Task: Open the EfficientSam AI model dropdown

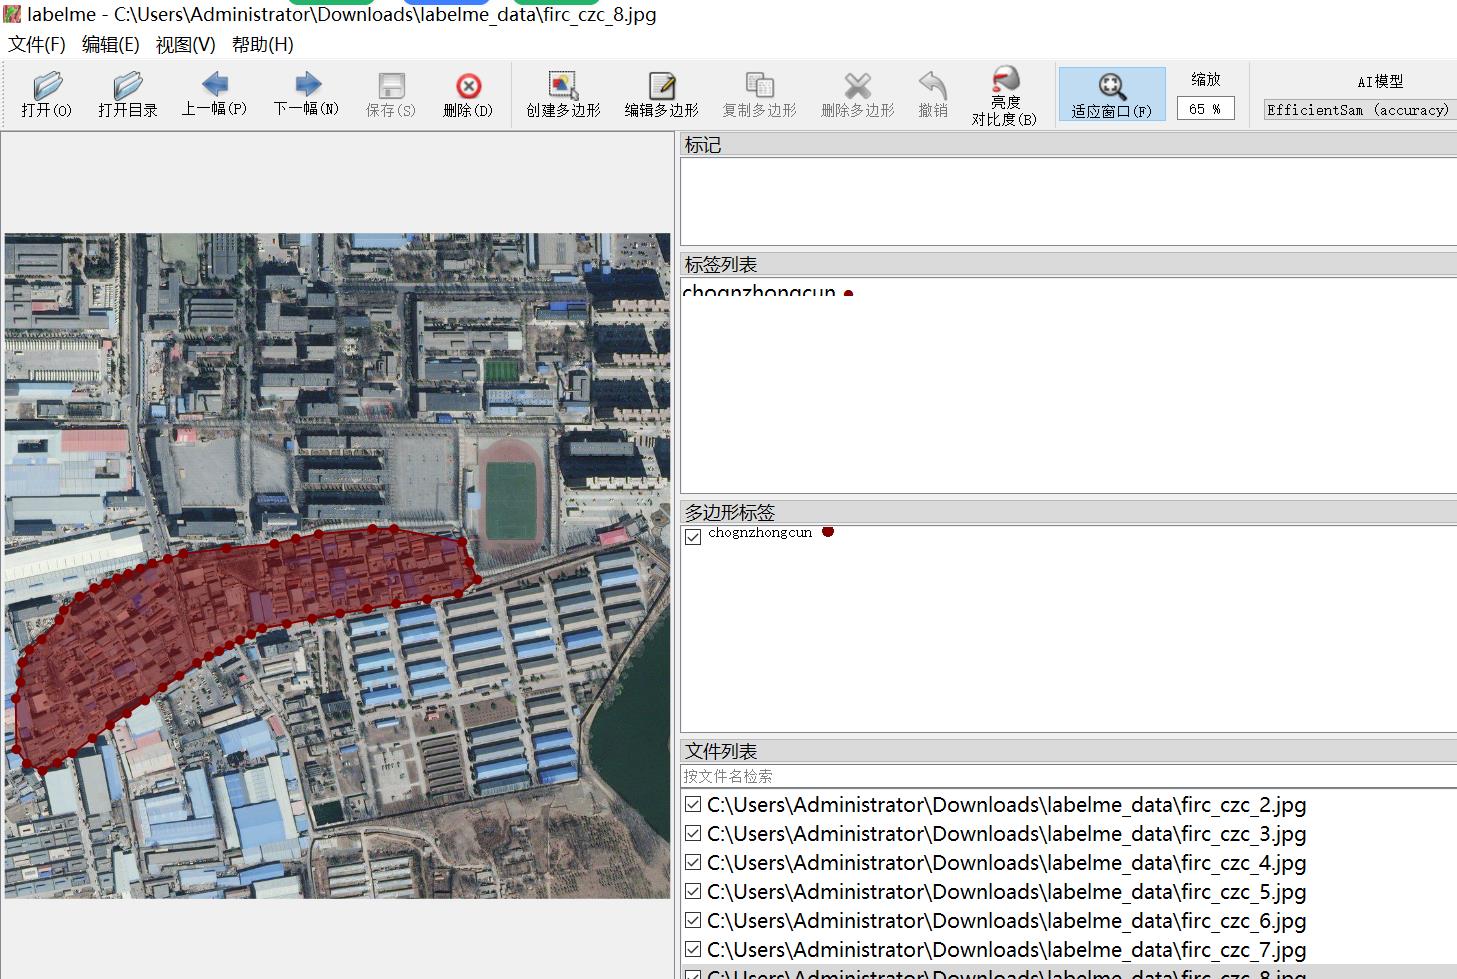Action: [x=1358, y=110]
